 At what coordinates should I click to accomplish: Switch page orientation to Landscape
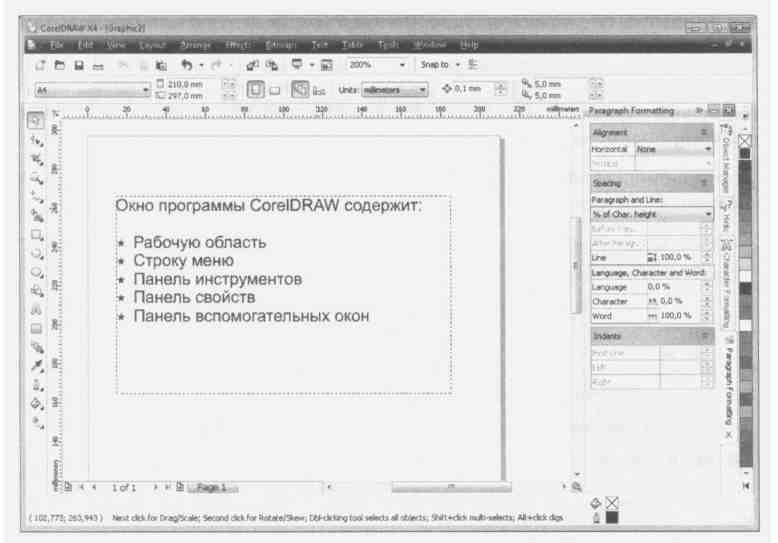pyautogui.click(x=275, y=90)
